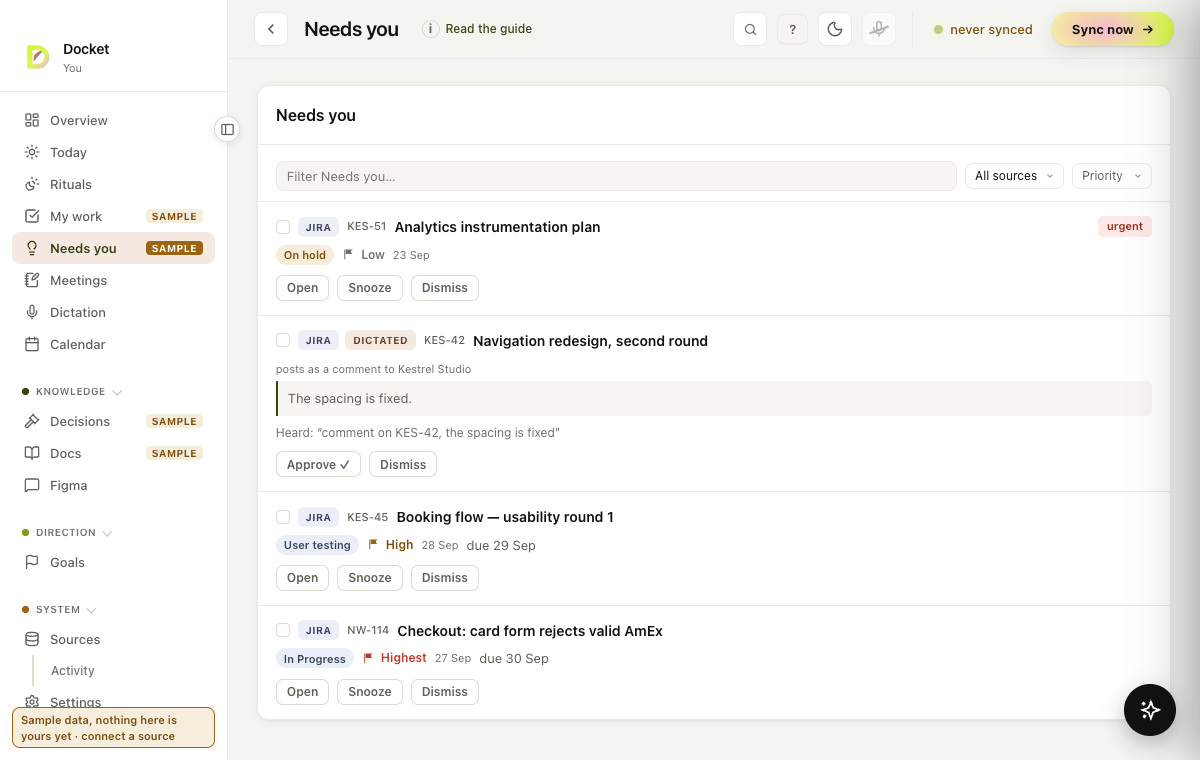This screenshot has height=760, width=1200.
Task: Click the Figma chat bubble icon
Action: point(32,485)
